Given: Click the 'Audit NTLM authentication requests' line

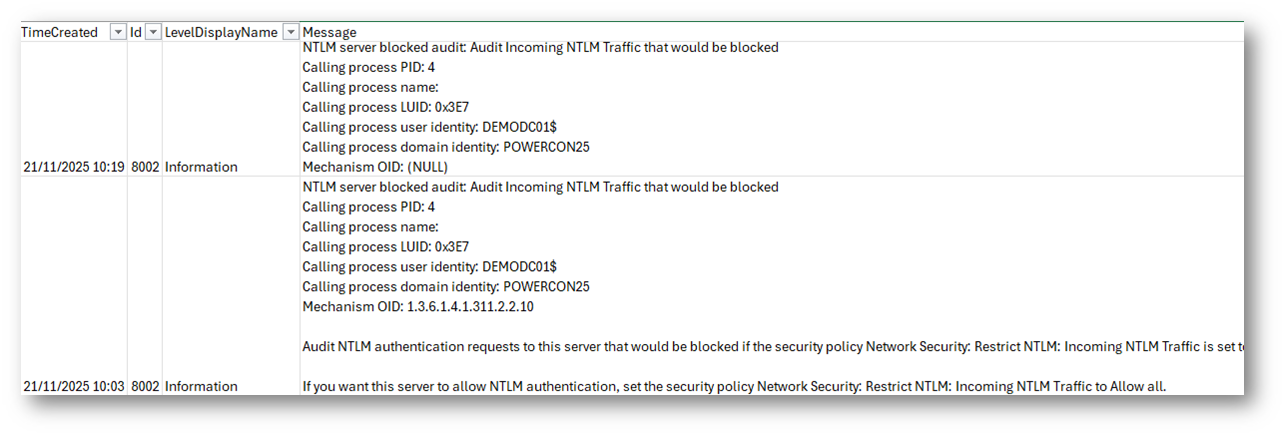Looking at the screenshot, I should [x=770, y=346].
